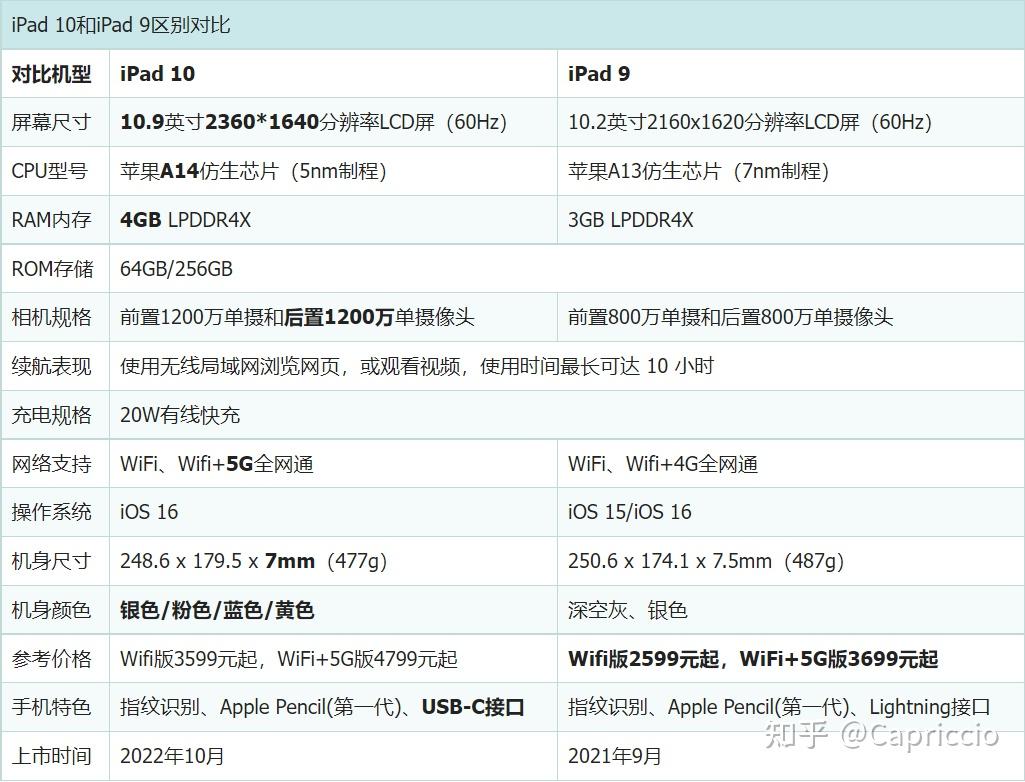The image size is (1025, 782).
Task: Click the iPad 10 column header
Action: coord(157,73)
